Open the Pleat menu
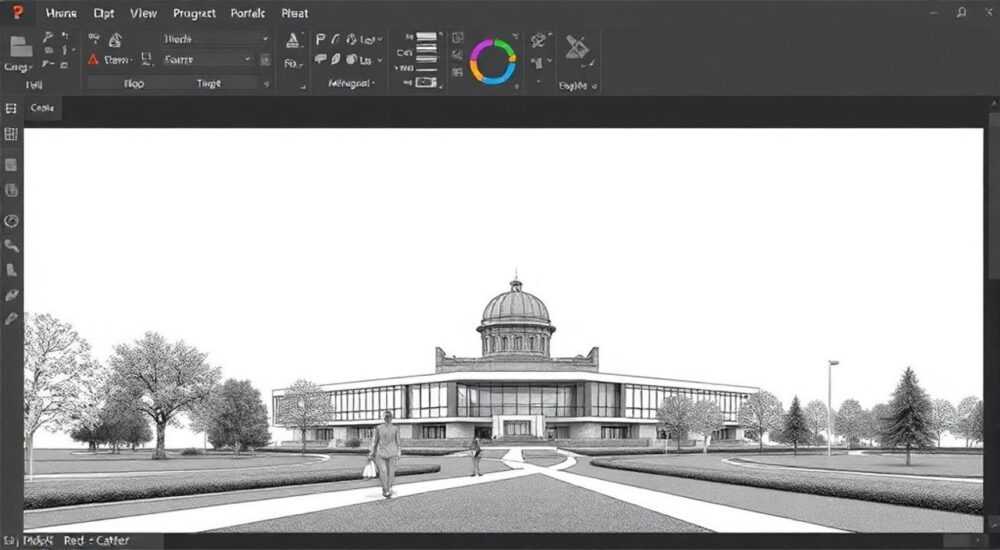Image resolution: width=1000 pixels, height=550 pixels. pos(295,13)
